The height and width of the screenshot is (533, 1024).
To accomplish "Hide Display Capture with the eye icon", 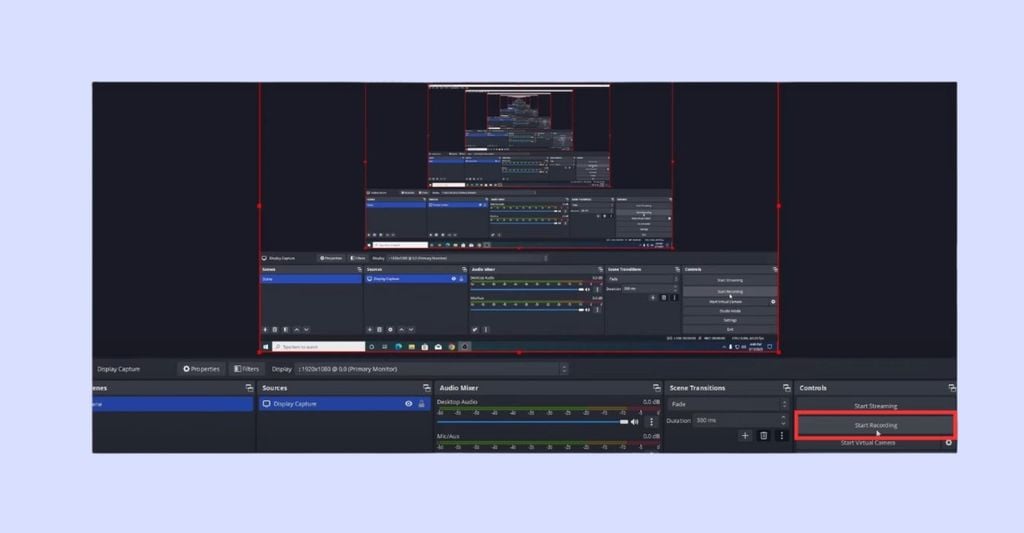I will 409,404.
